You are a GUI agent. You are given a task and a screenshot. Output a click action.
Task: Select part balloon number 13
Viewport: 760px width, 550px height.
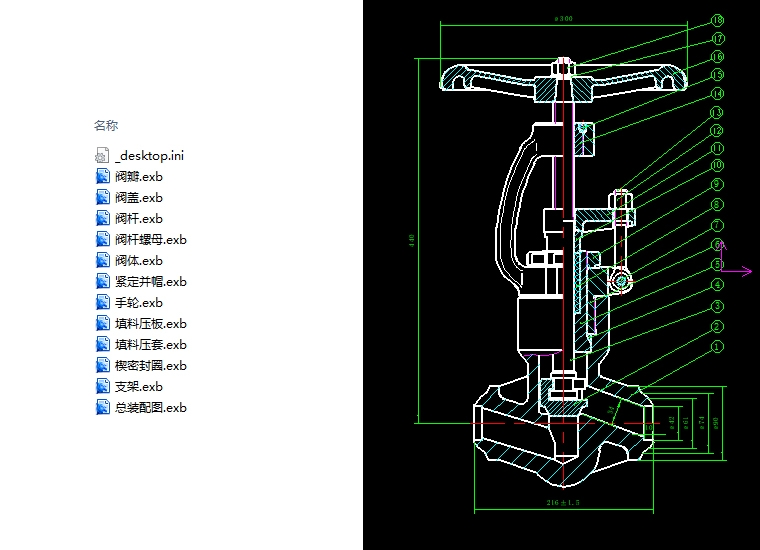tap(717, 113)
